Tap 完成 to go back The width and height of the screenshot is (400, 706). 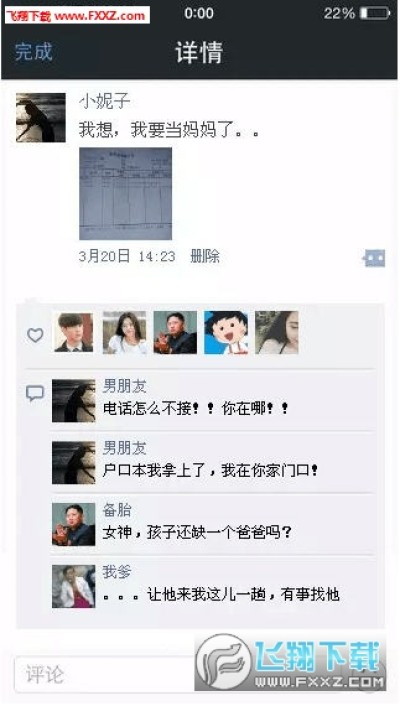pyautogui.click(x=34, y=52)
